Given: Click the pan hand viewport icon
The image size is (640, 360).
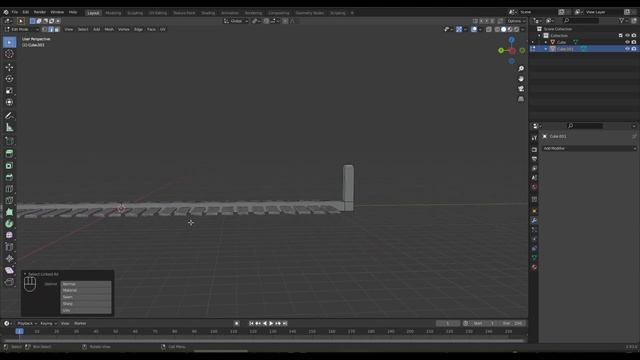Looking at the screenshot, I should point(521,79).
